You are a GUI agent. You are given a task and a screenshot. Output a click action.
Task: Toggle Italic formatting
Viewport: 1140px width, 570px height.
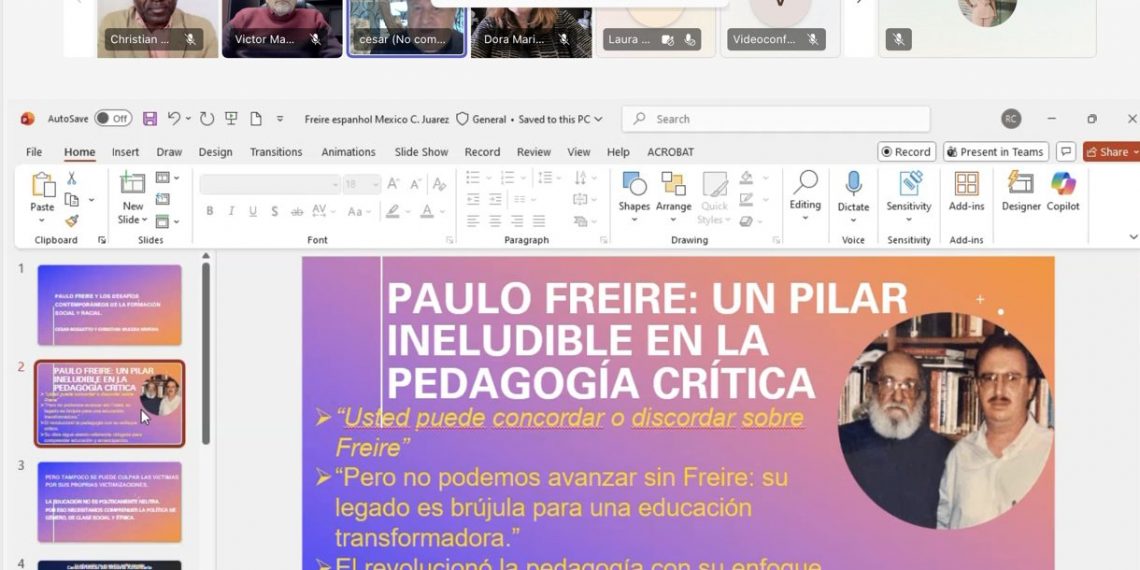tap(231, 211)
